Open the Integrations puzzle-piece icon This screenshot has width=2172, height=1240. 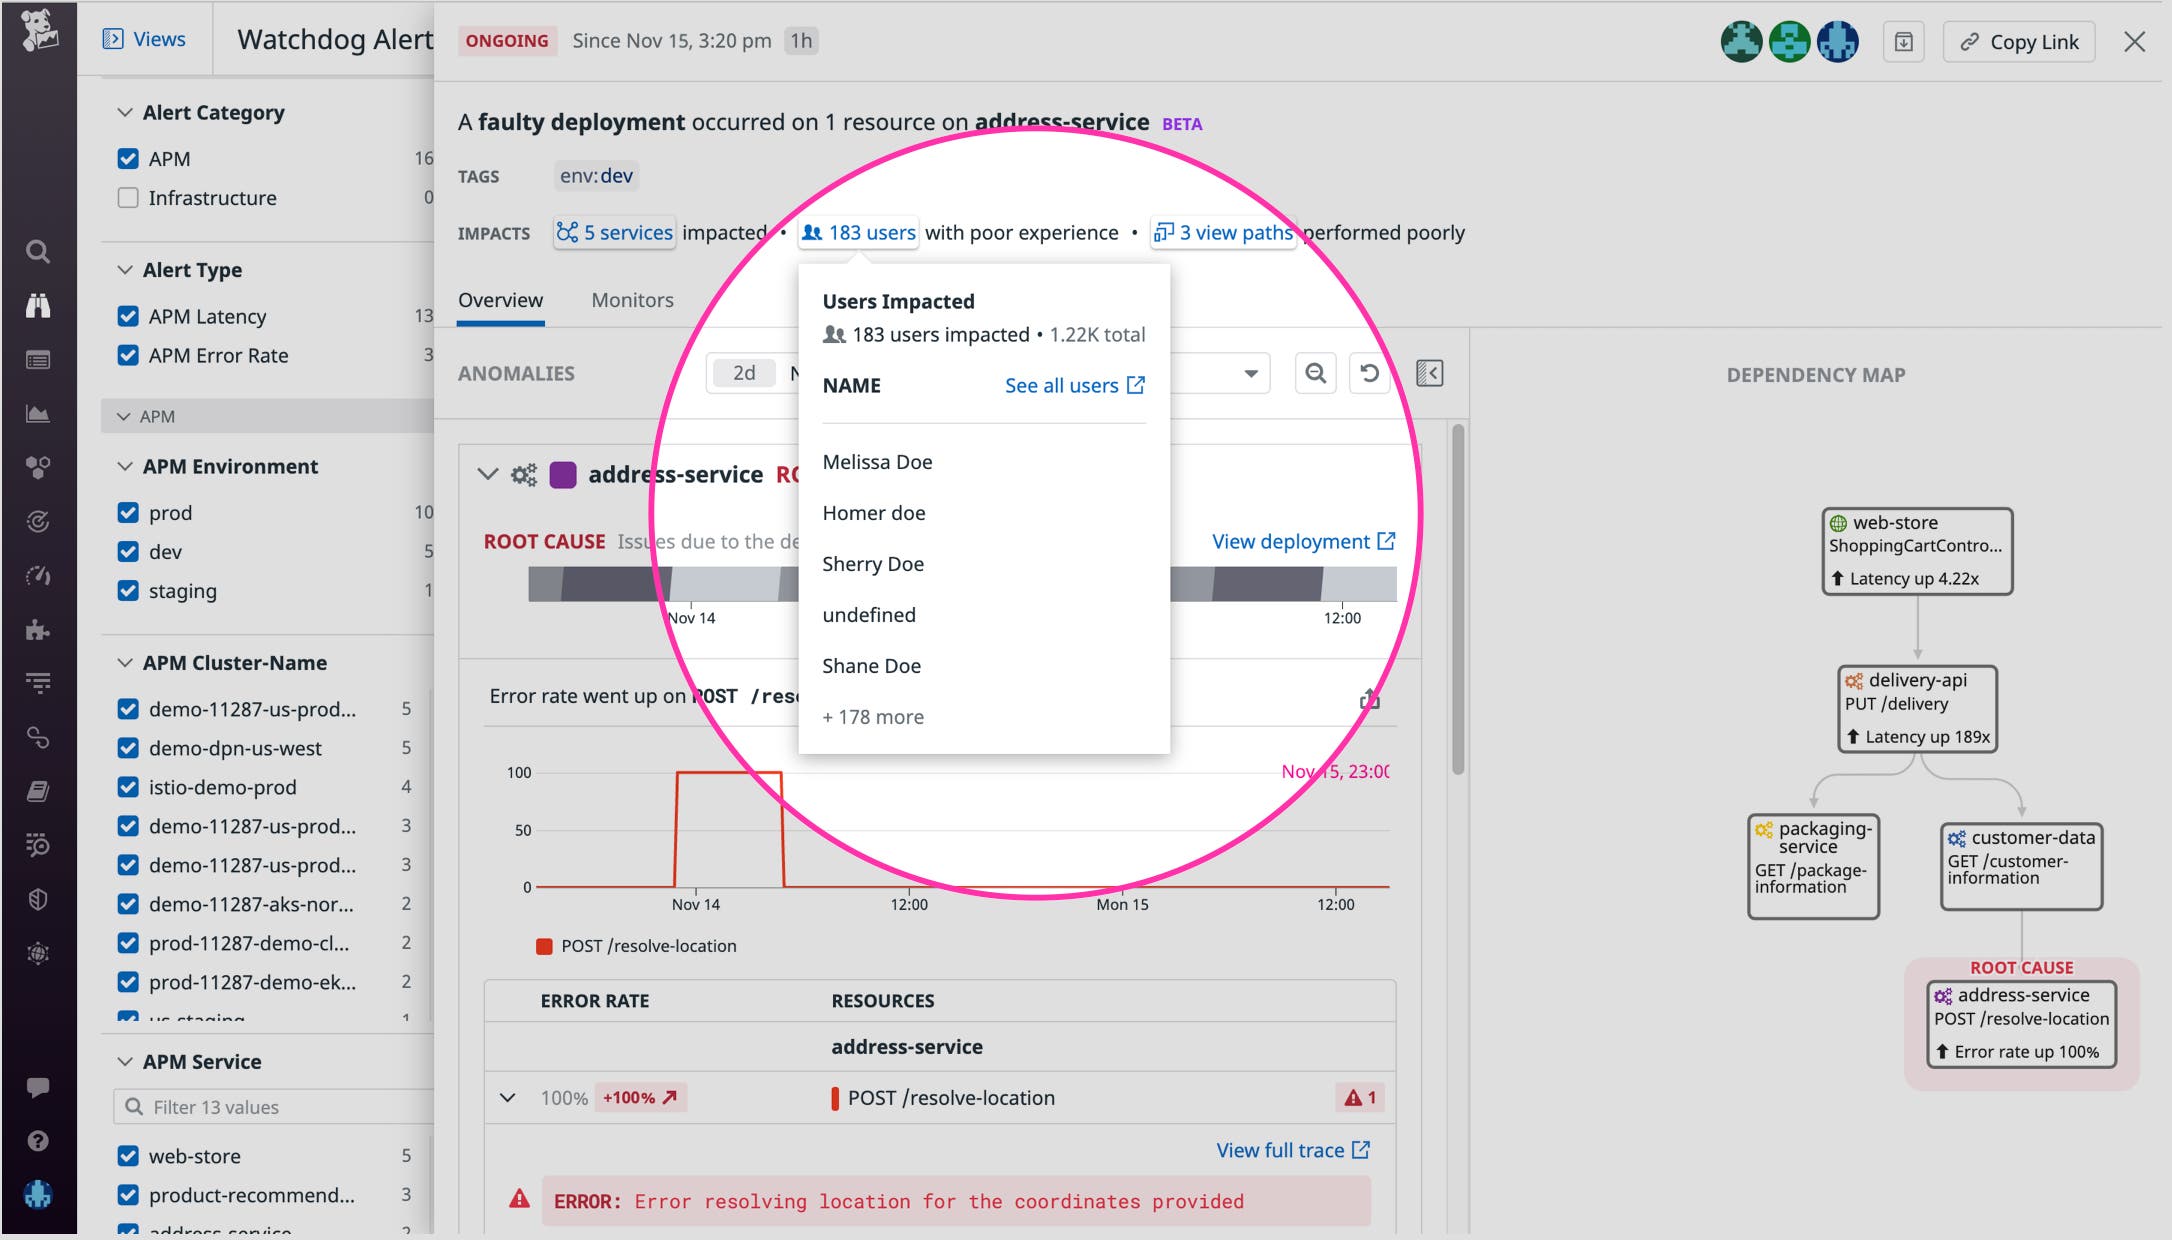(38, 630)
